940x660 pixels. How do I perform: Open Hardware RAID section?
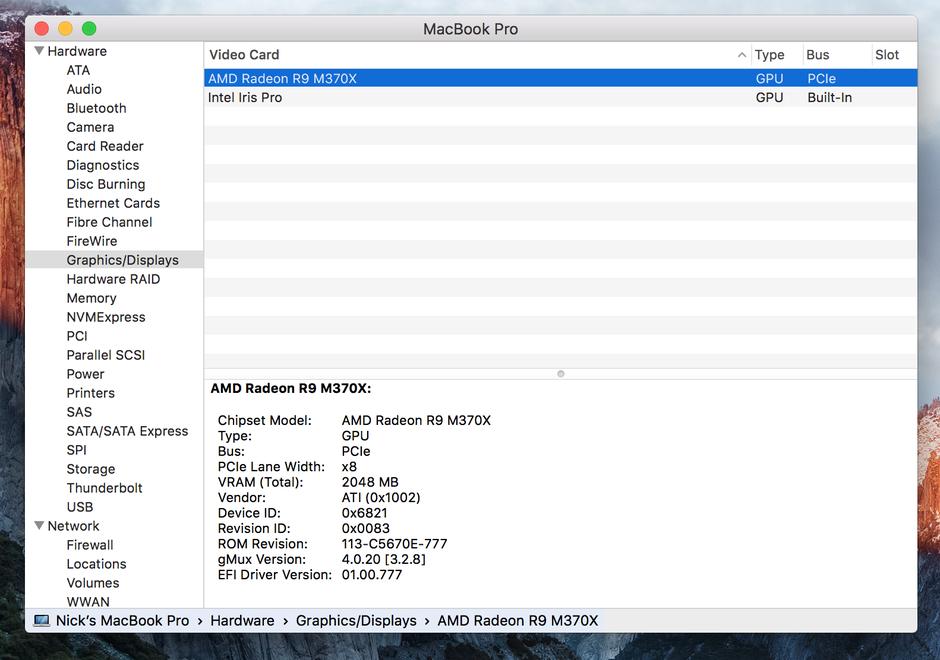(x=113, y=279)
